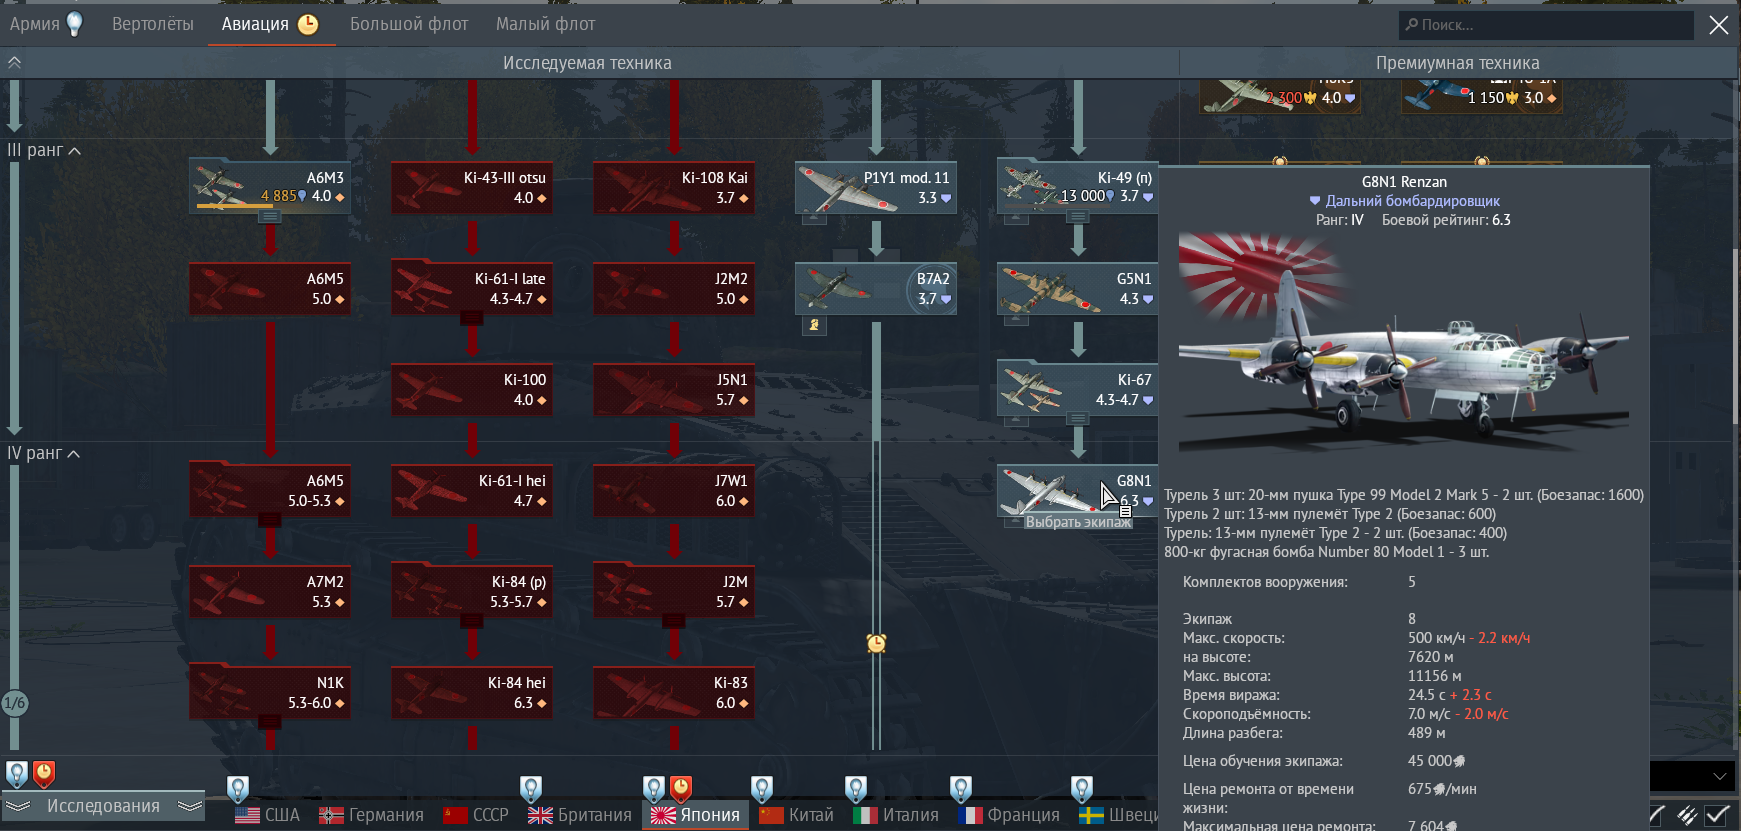This screenshot has height=831, width=1741.
Task: Select the locked J7W1 card
Action: pos(674,491)
